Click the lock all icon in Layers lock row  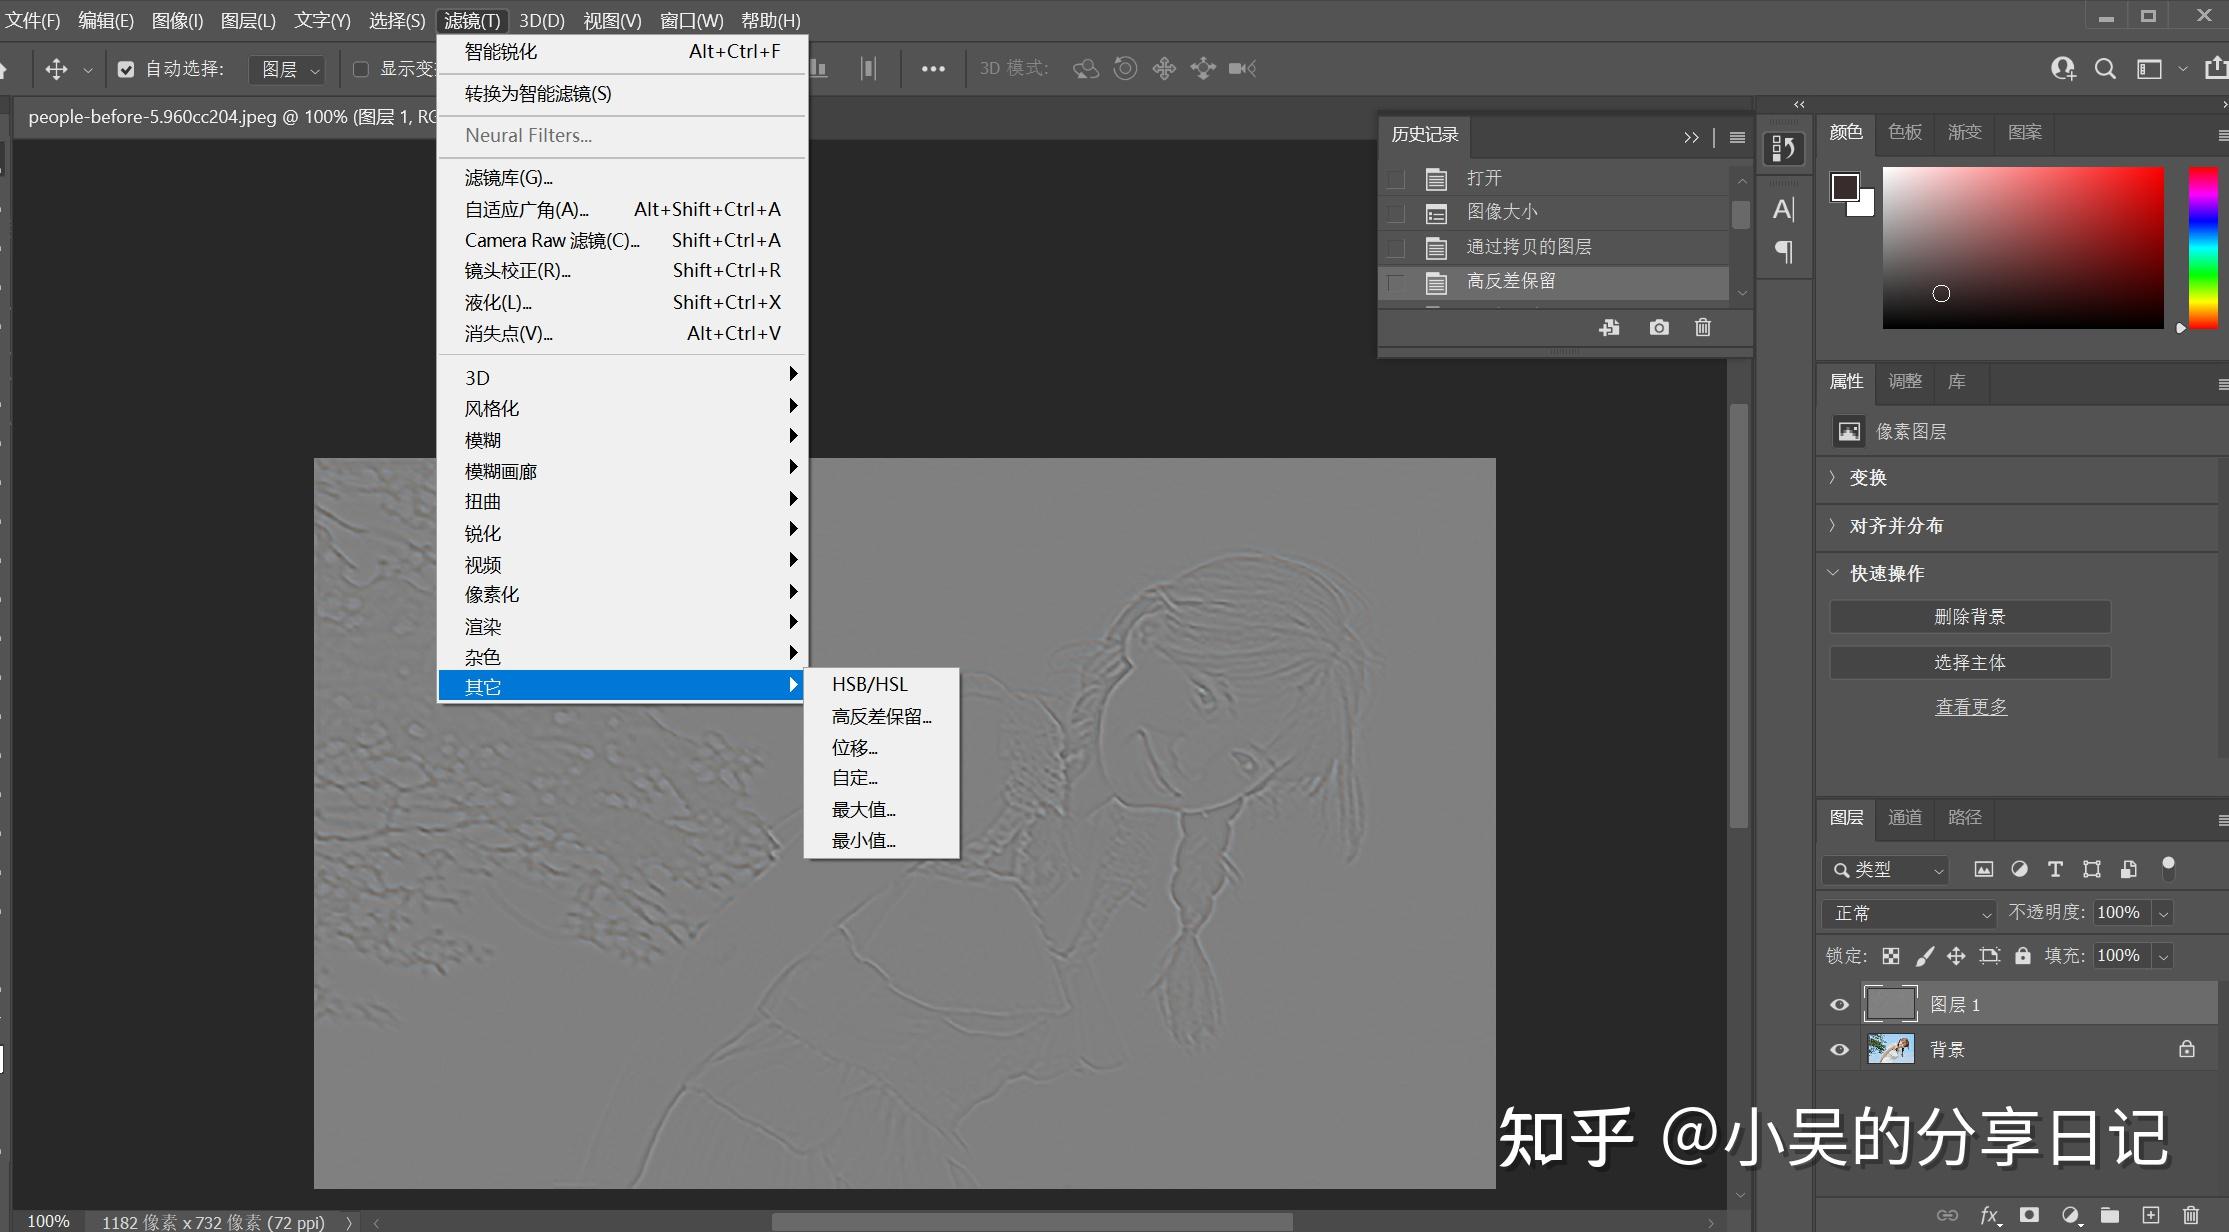[2022, 956]
